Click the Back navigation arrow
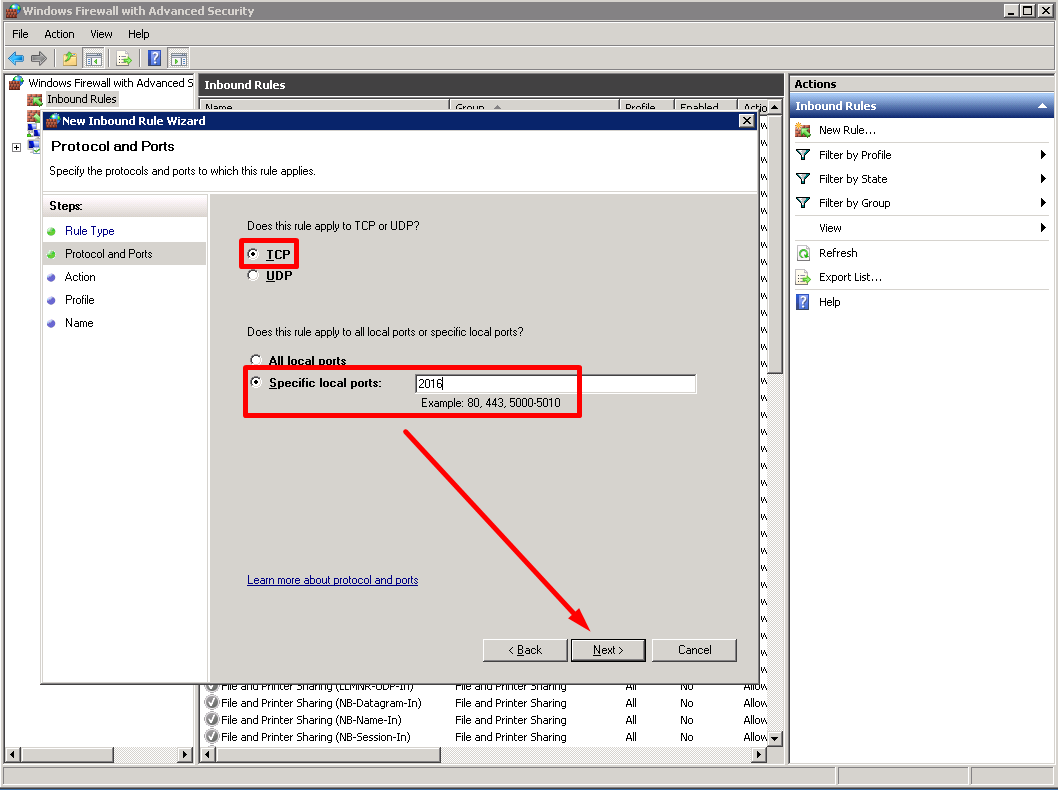 point(17,58)
